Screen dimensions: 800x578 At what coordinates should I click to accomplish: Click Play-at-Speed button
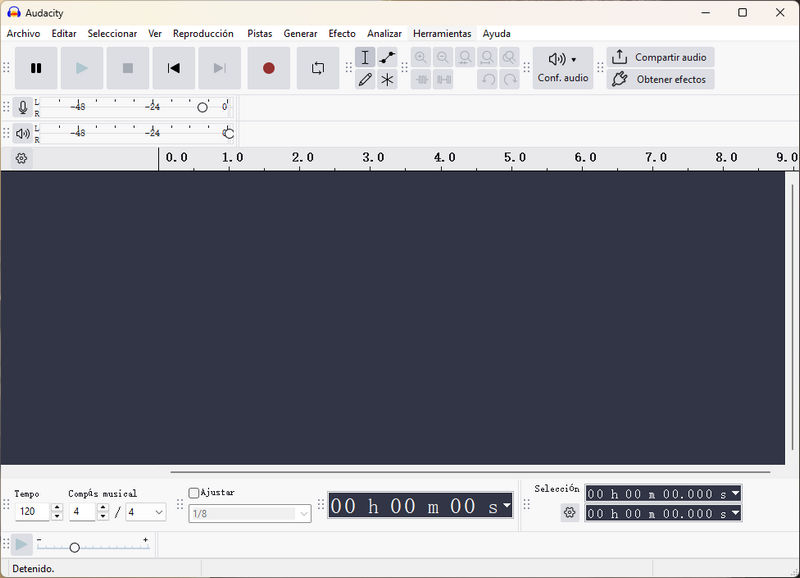[21, 544]
